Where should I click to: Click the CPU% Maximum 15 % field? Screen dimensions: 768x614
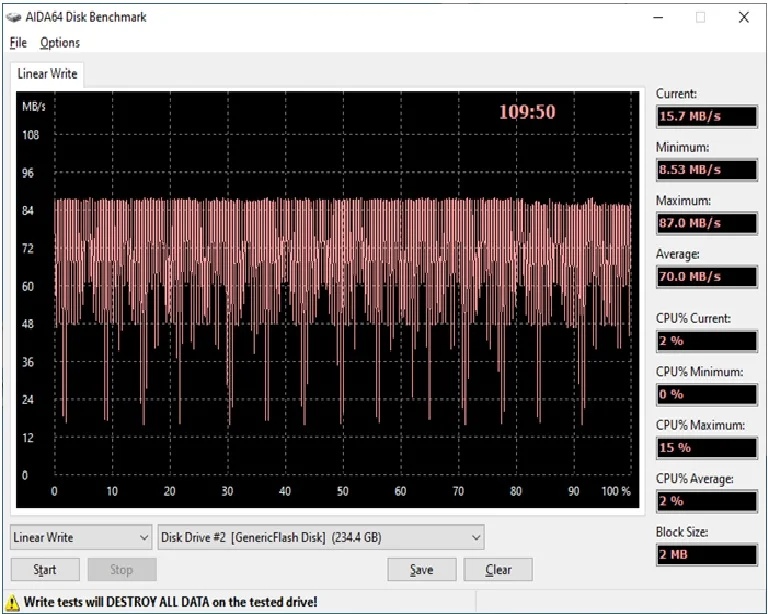coord(706,448)
